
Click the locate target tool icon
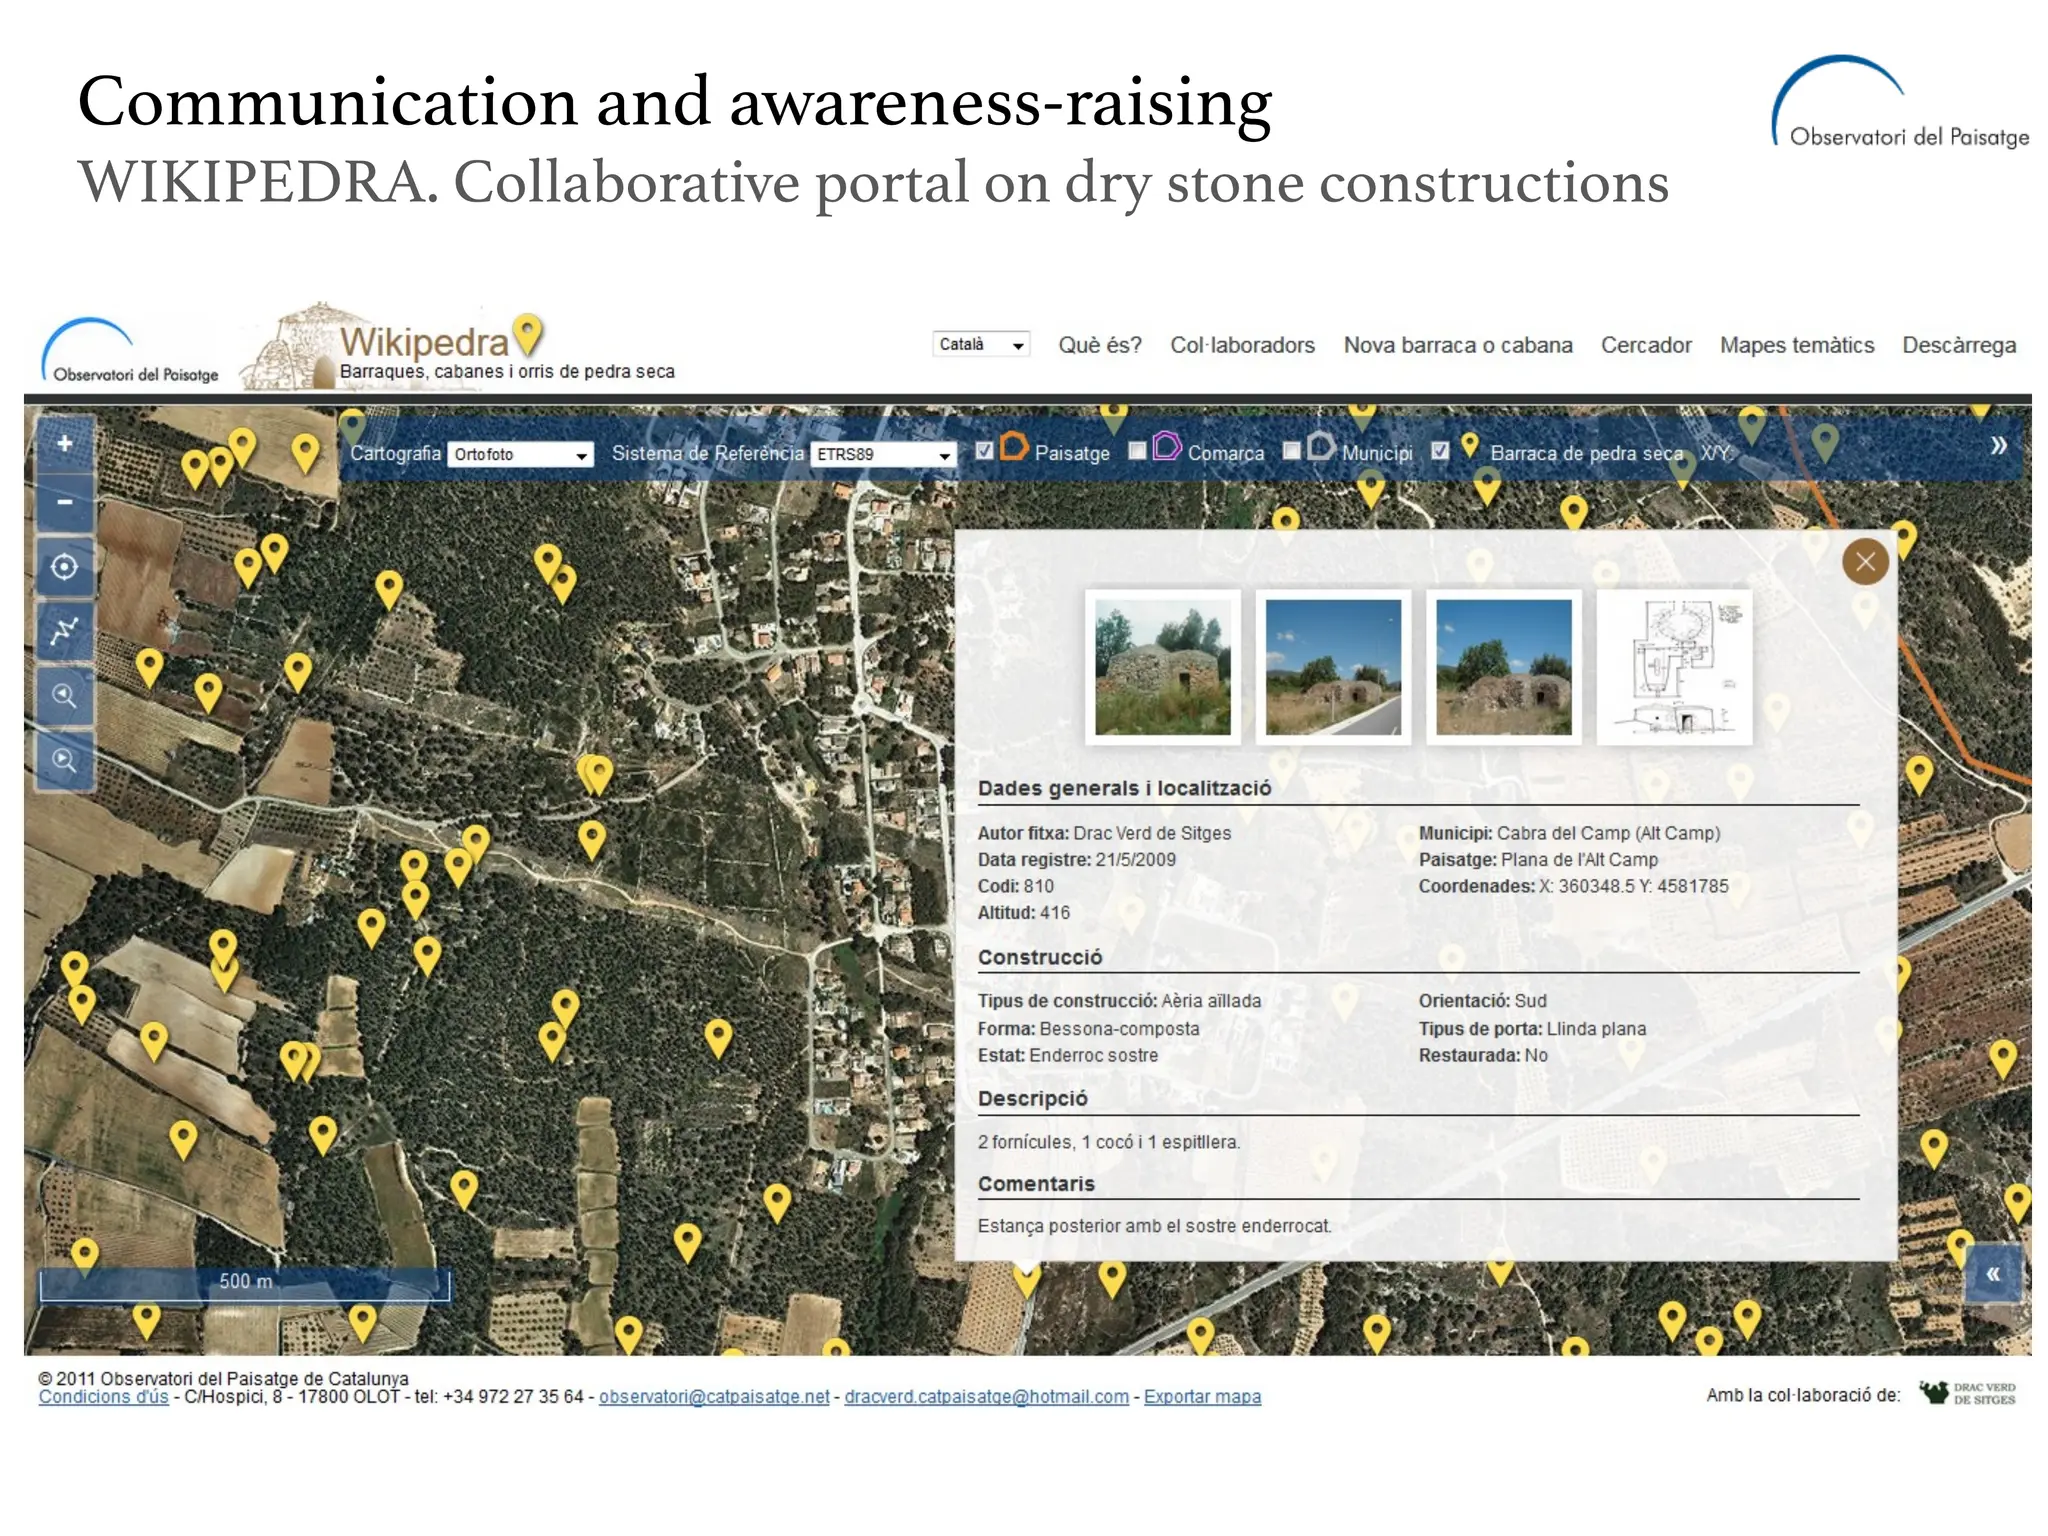pyautogui.click(x=65, y=567)
